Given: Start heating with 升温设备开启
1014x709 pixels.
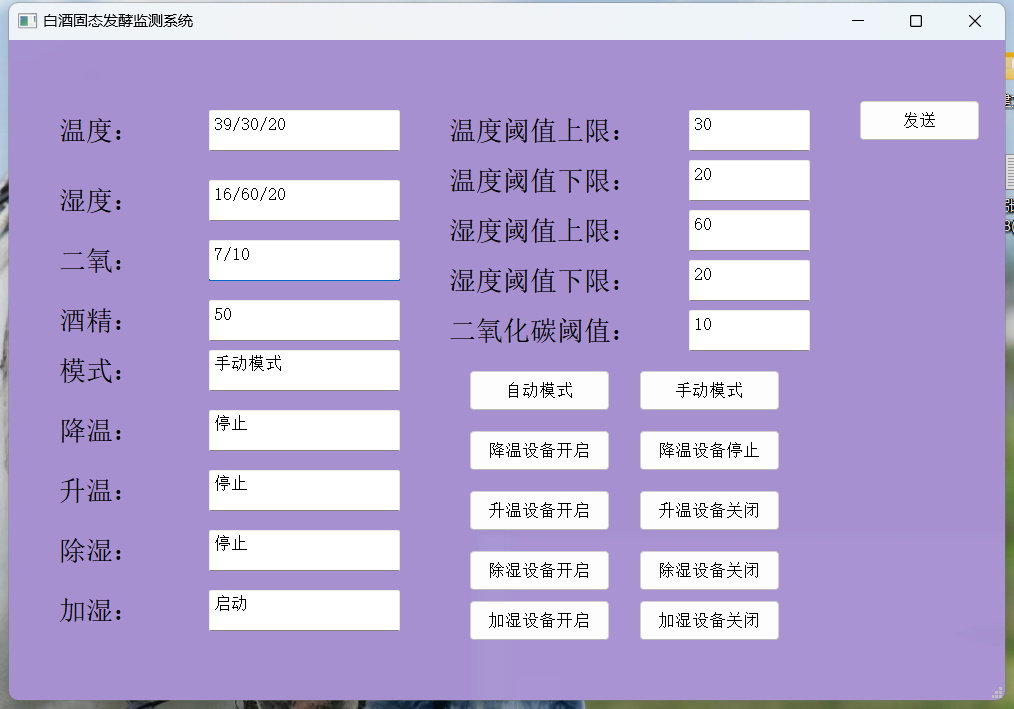Looking at the screenshot, I should point(539,510).
